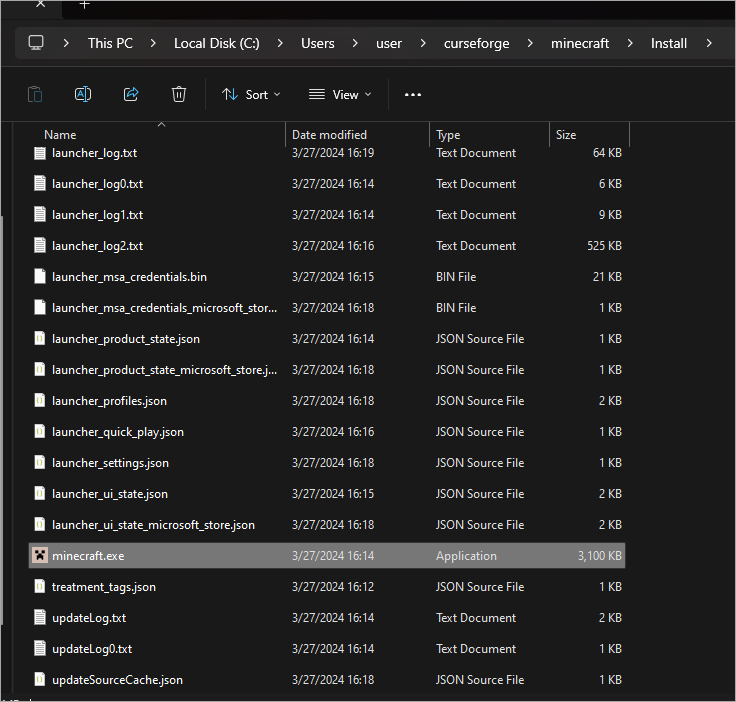Select launcher_msa_credentials_microsoft_stor... file
Viewport: 736px width, 702px height.
click(x=164, y=308)
